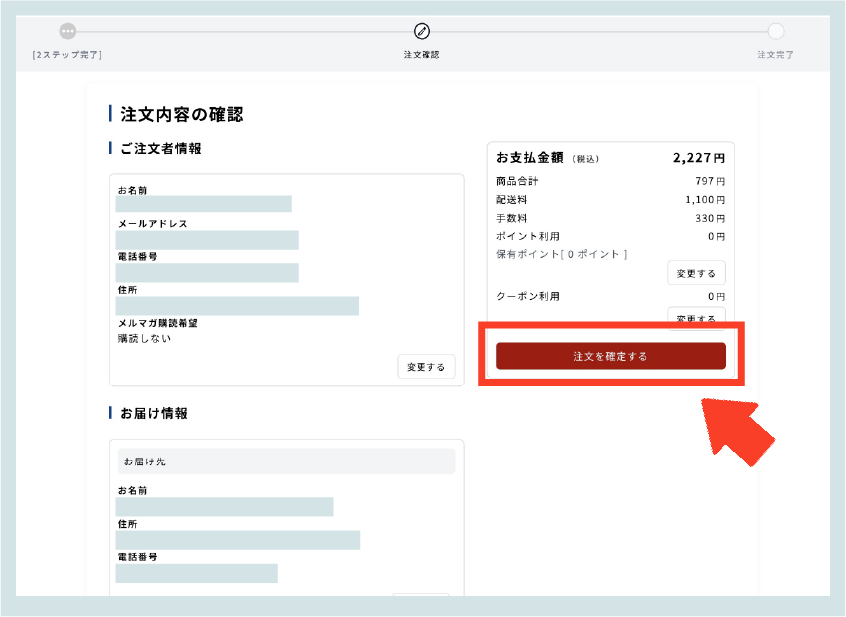The image size is (846, 617).
Task: Click the total 2,227円 amount
Action: coord(699,157)
